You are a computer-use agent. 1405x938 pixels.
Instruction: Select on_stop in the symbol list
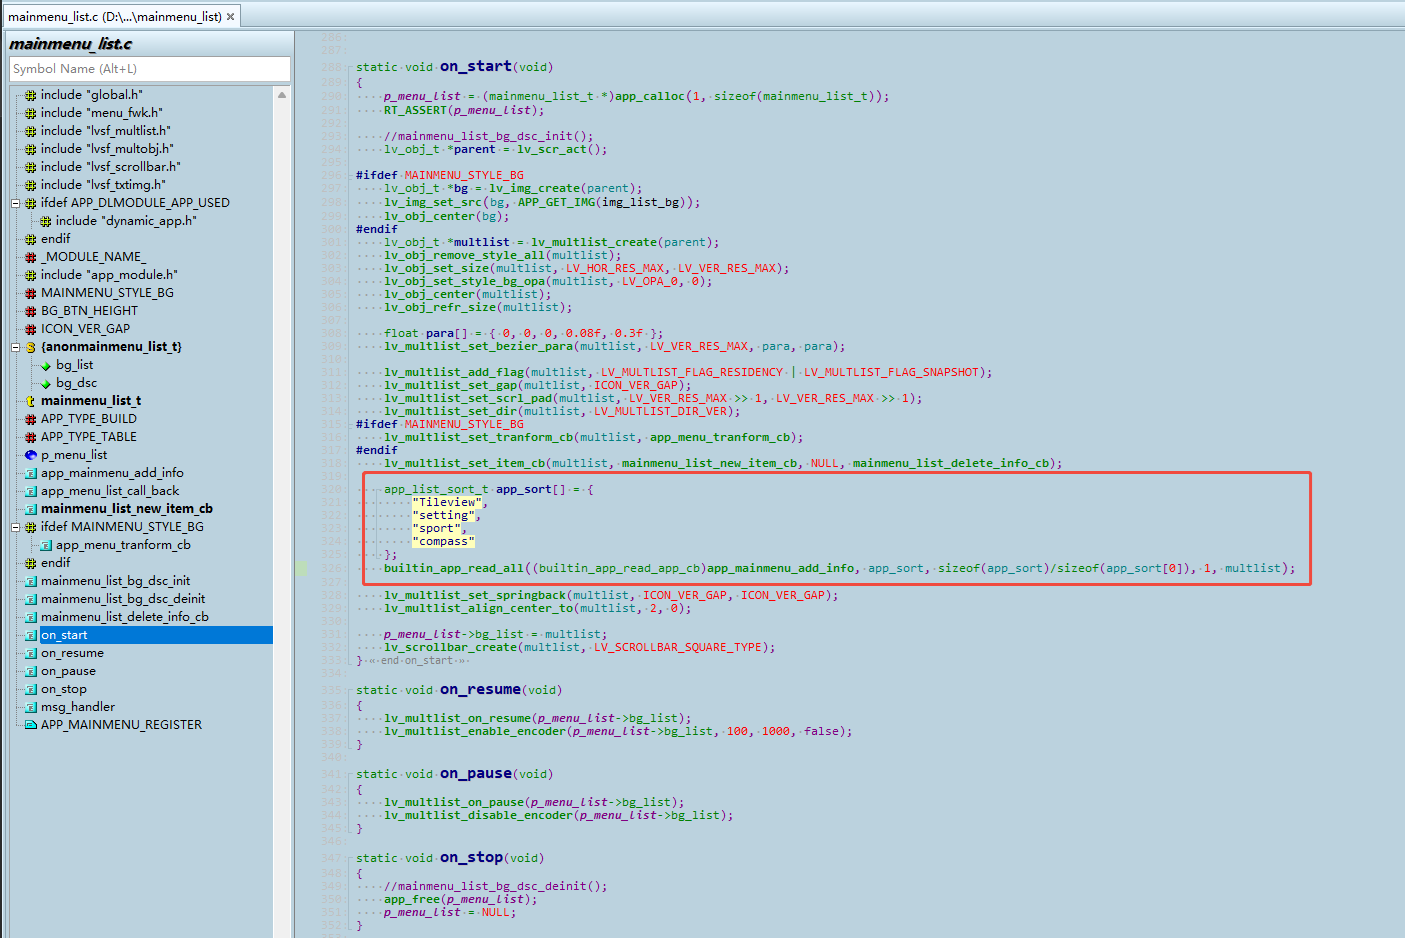coord(64,689)
